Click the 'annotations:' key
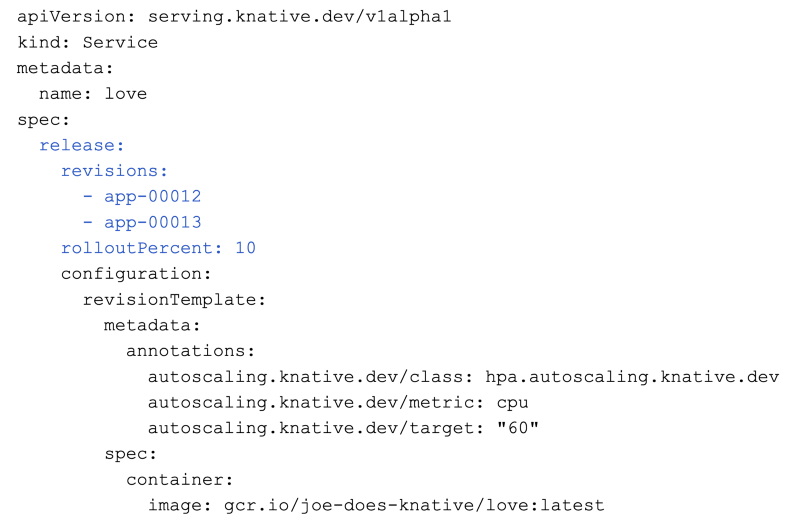Image resolution: width=800 pixels, height=528 pixels. click(x=191, y=351)
